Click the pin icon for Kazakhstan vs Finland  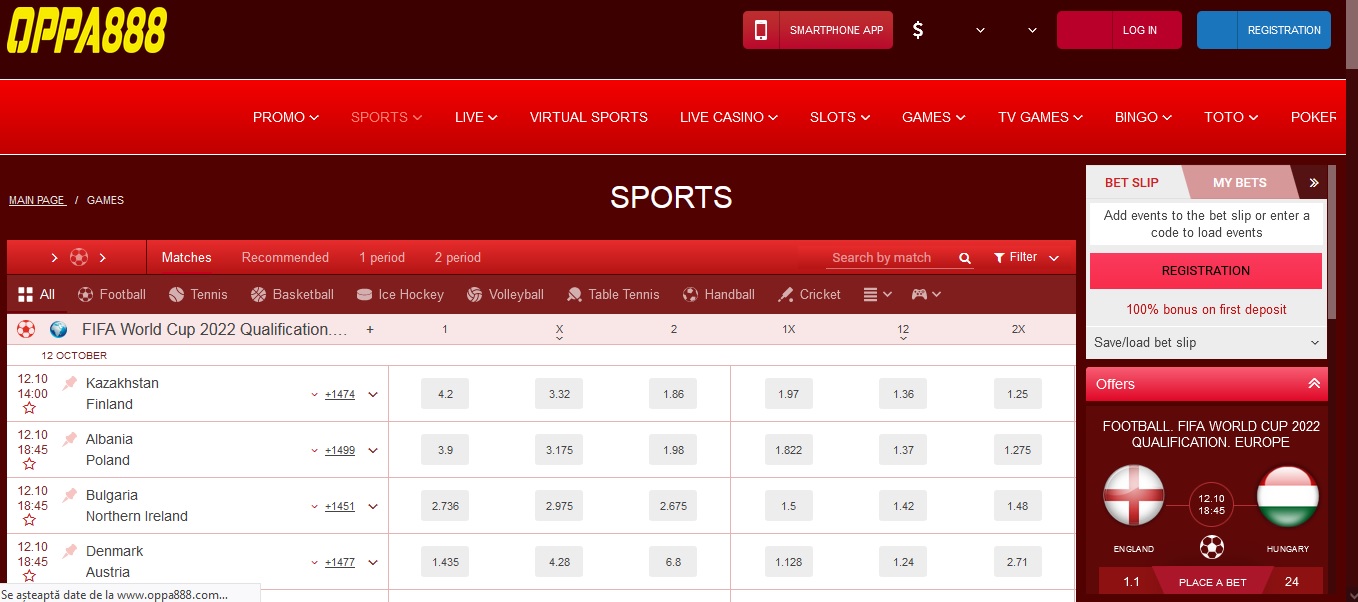click(70, 383)
